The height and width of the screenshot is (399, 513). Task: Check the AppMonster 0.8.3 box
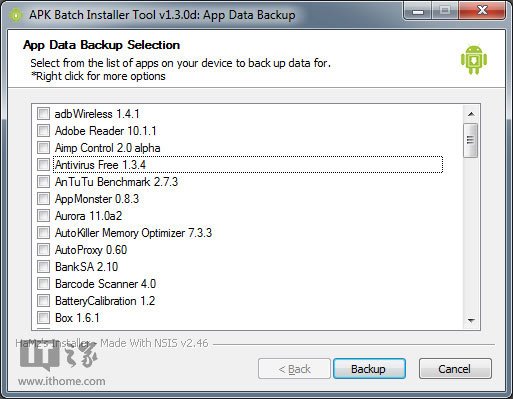coord(43,199)
